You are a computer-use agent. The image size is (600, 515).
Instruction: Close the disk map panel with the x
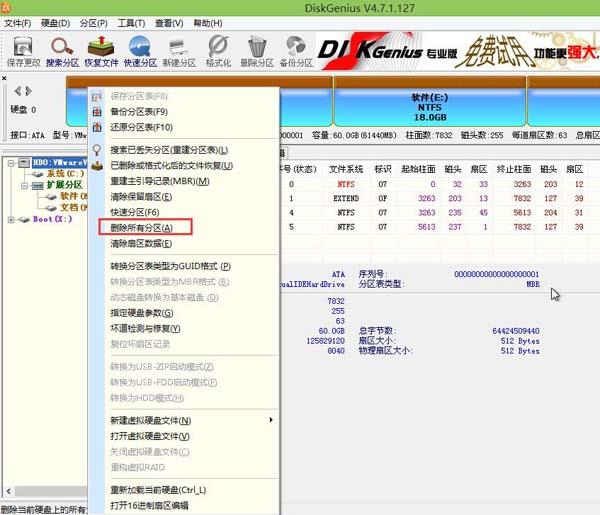tap(4, 78)
